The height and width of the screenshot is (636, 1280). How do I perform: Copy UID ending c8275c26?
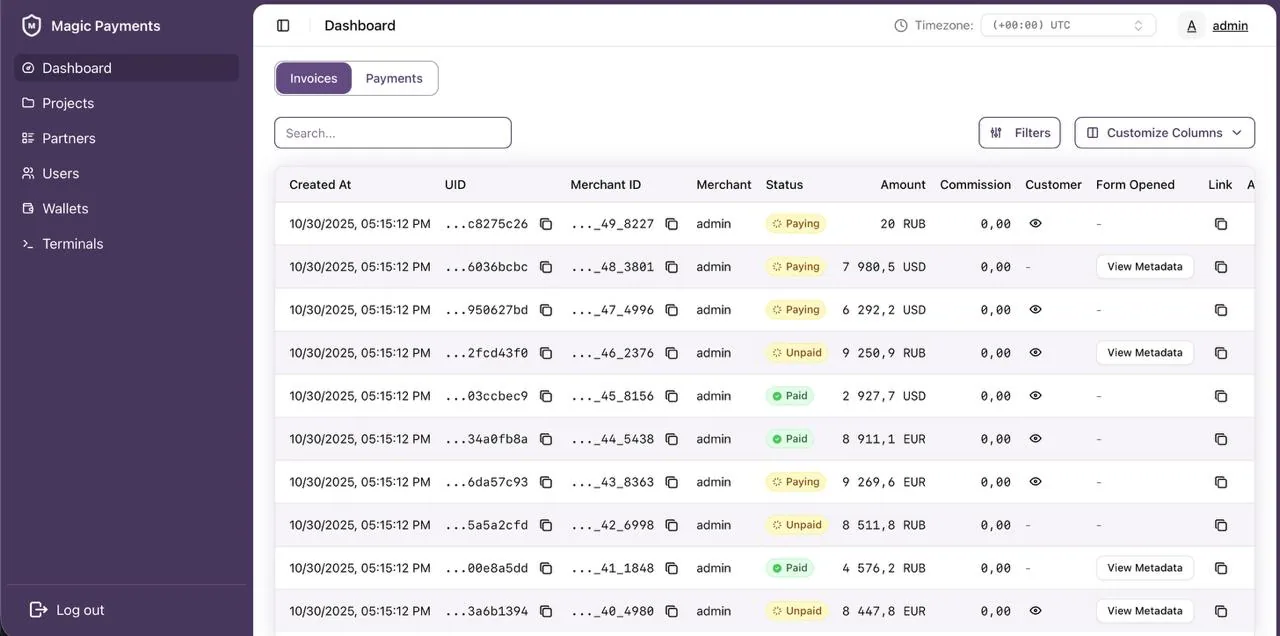click(546, 224)
